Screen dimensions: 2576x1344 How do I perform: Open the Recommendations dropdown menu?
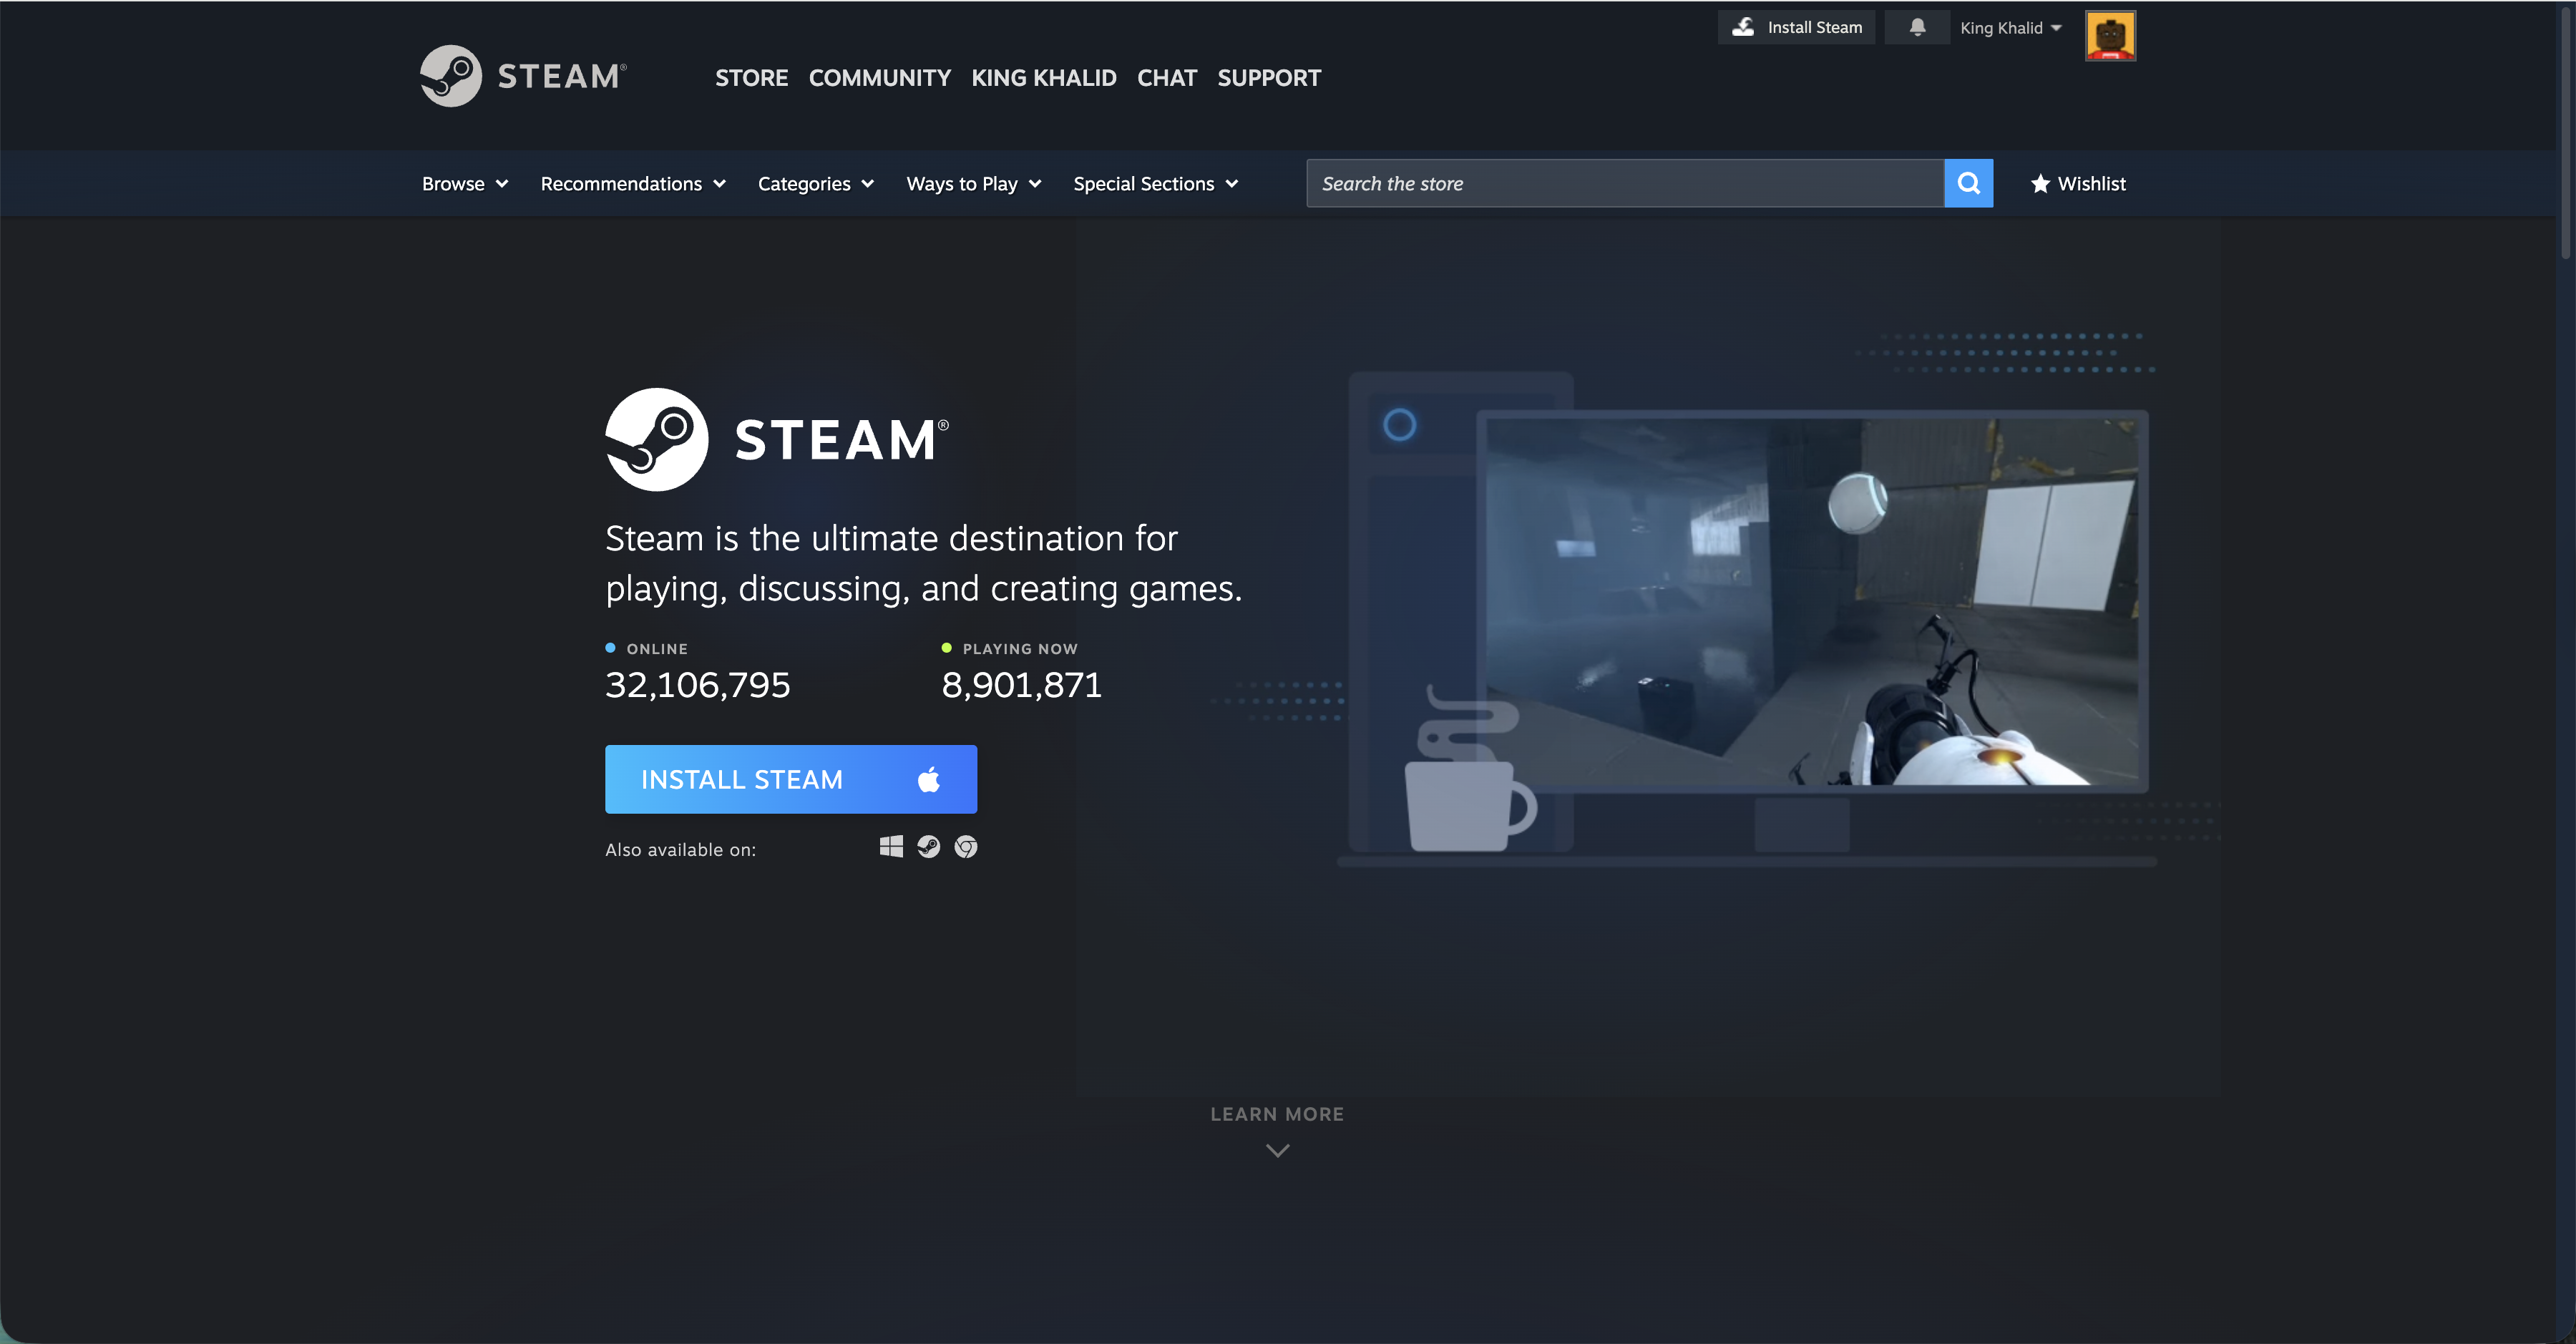(x=632, y=184)
